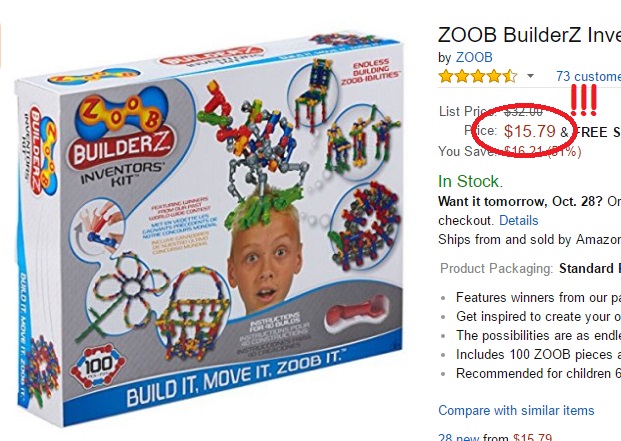621x441 pixels.
Task: Click the ZOOB brand link
Action: click(x=474, y=57)
